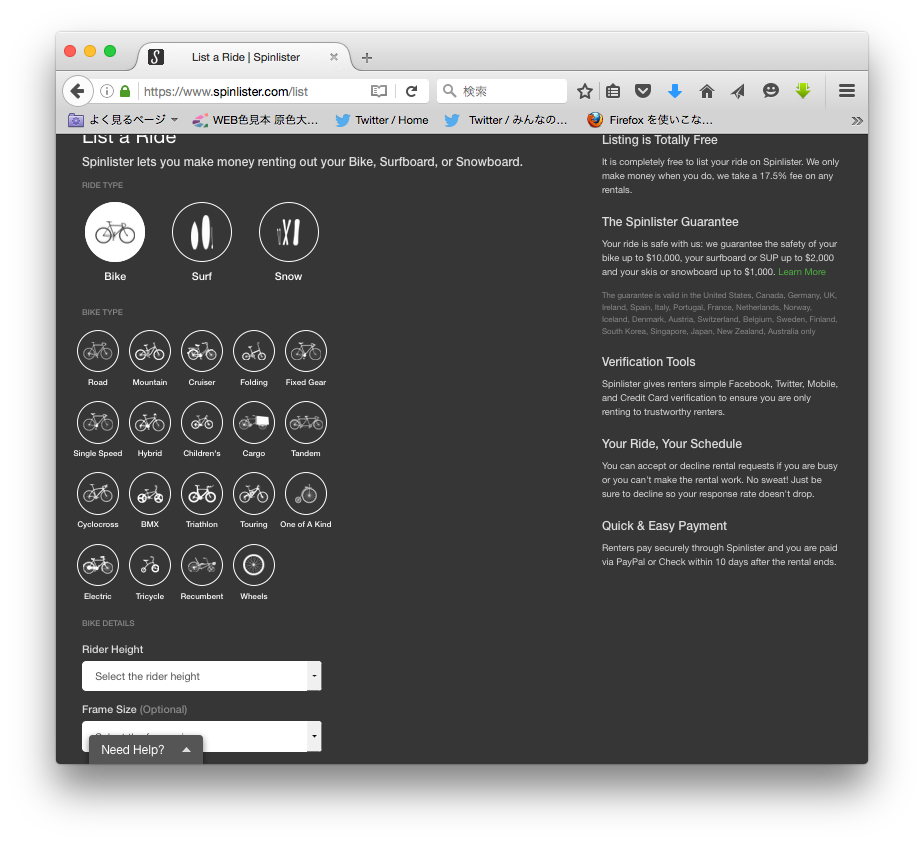Open the Rider Height dropdown

pyautogui.click(x=202, y=676)
